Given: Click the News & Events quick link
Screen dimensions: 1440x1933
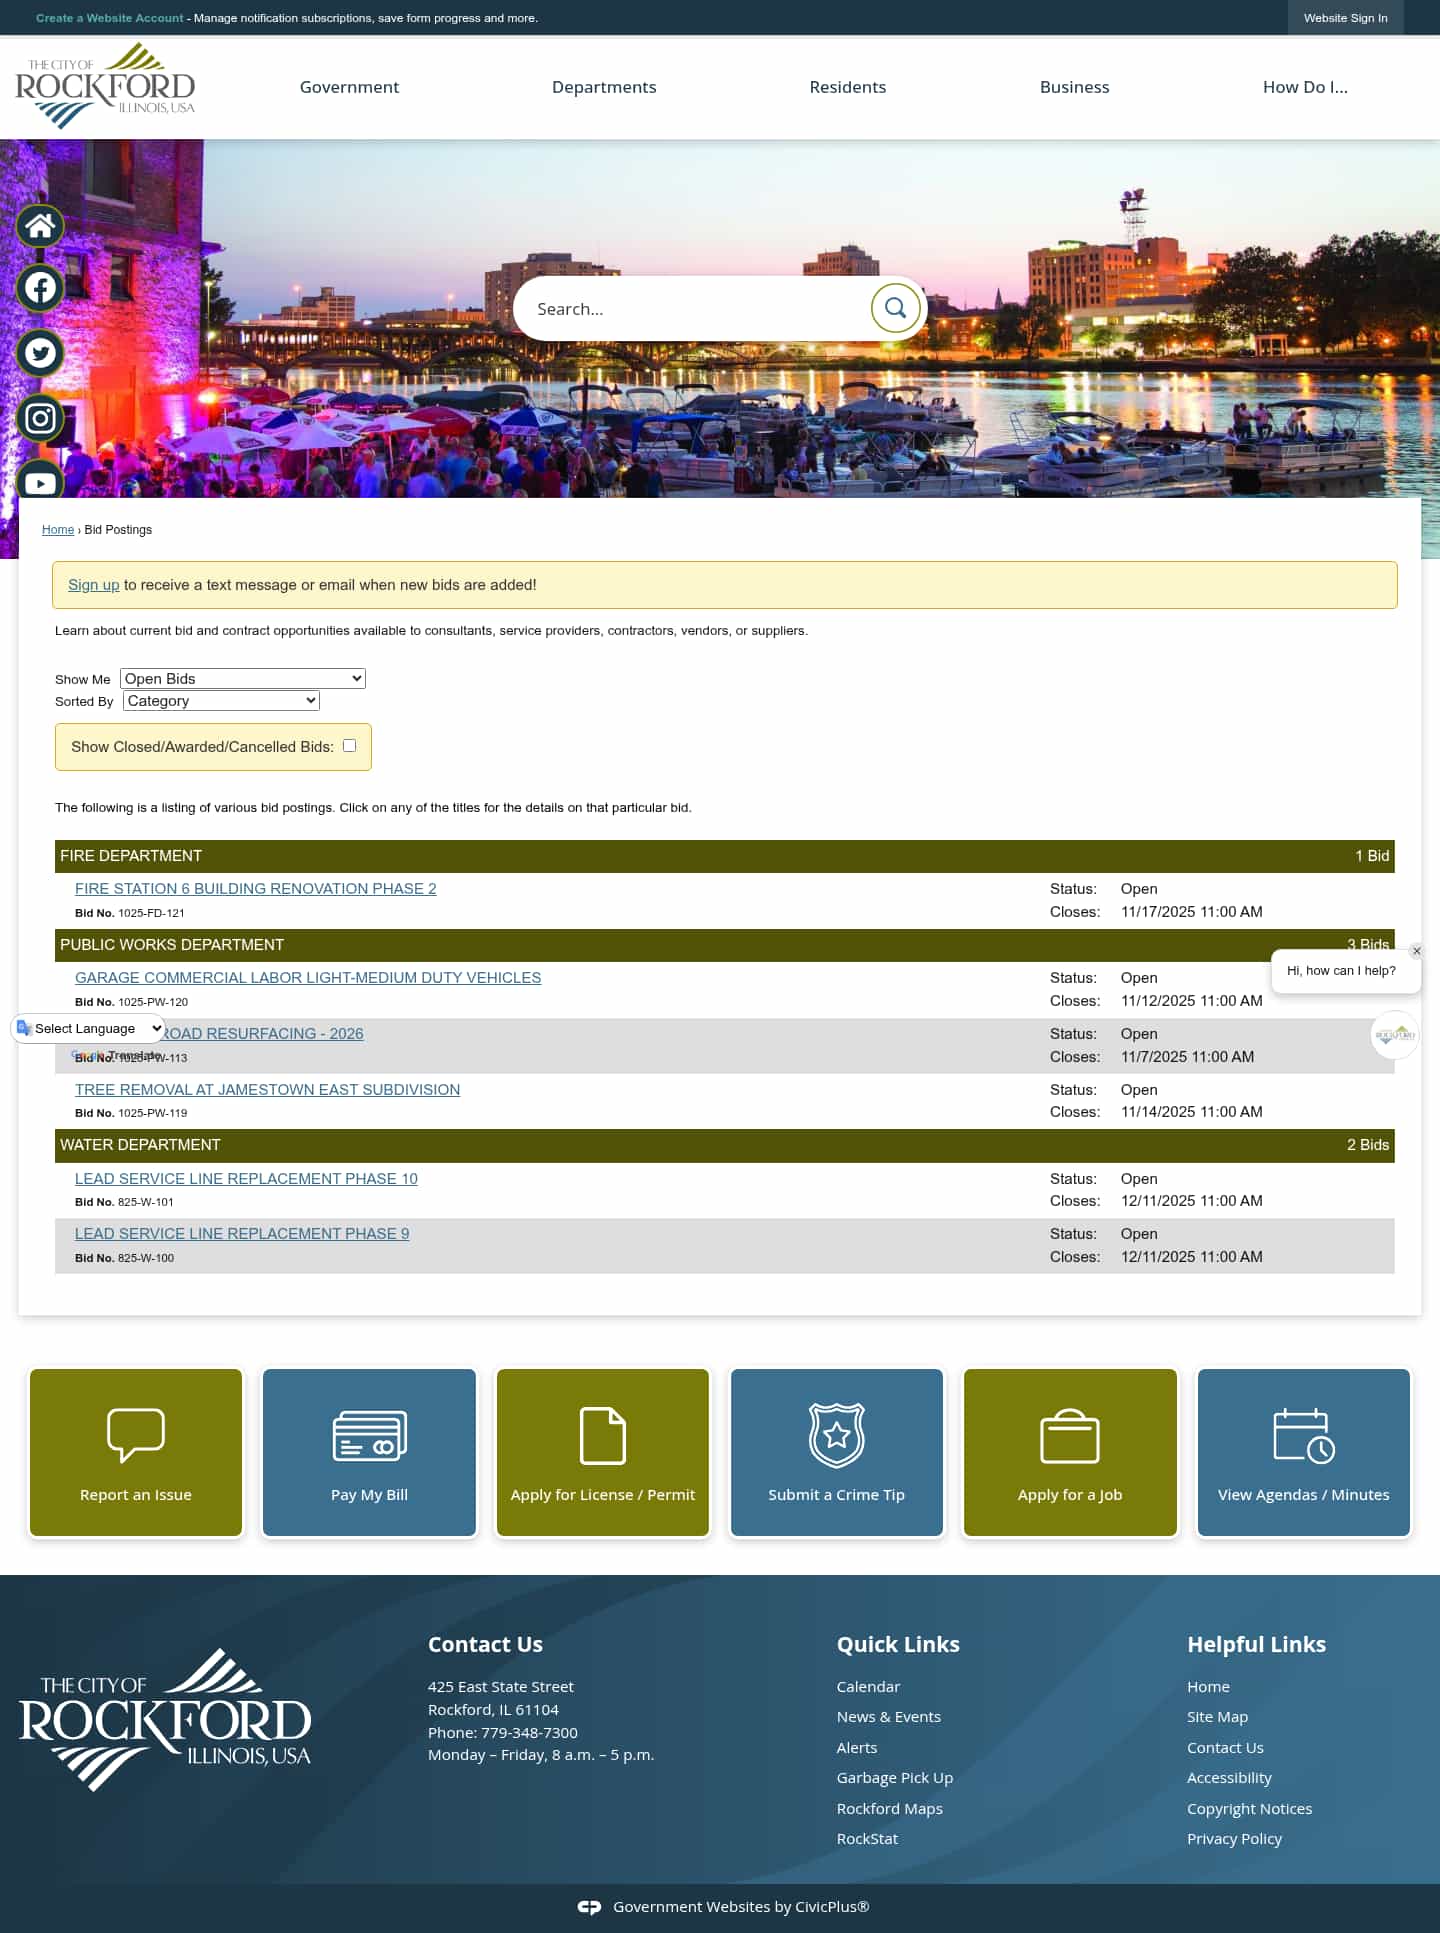Looking at the screenshot, I should [x=889, y=1717].
